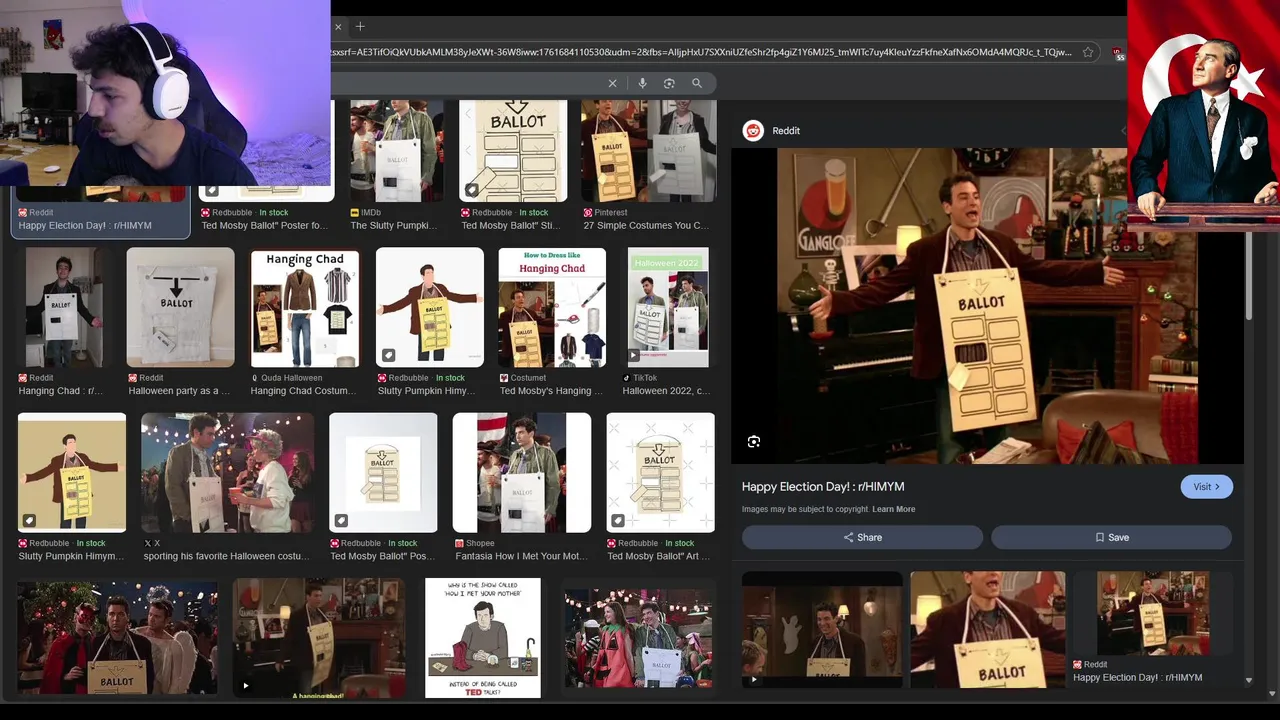The width and height of the screenshot is (1280, 720).
Task: Click the 'Hanging Chad Costum...' caption text
Action: pos(303,391)
